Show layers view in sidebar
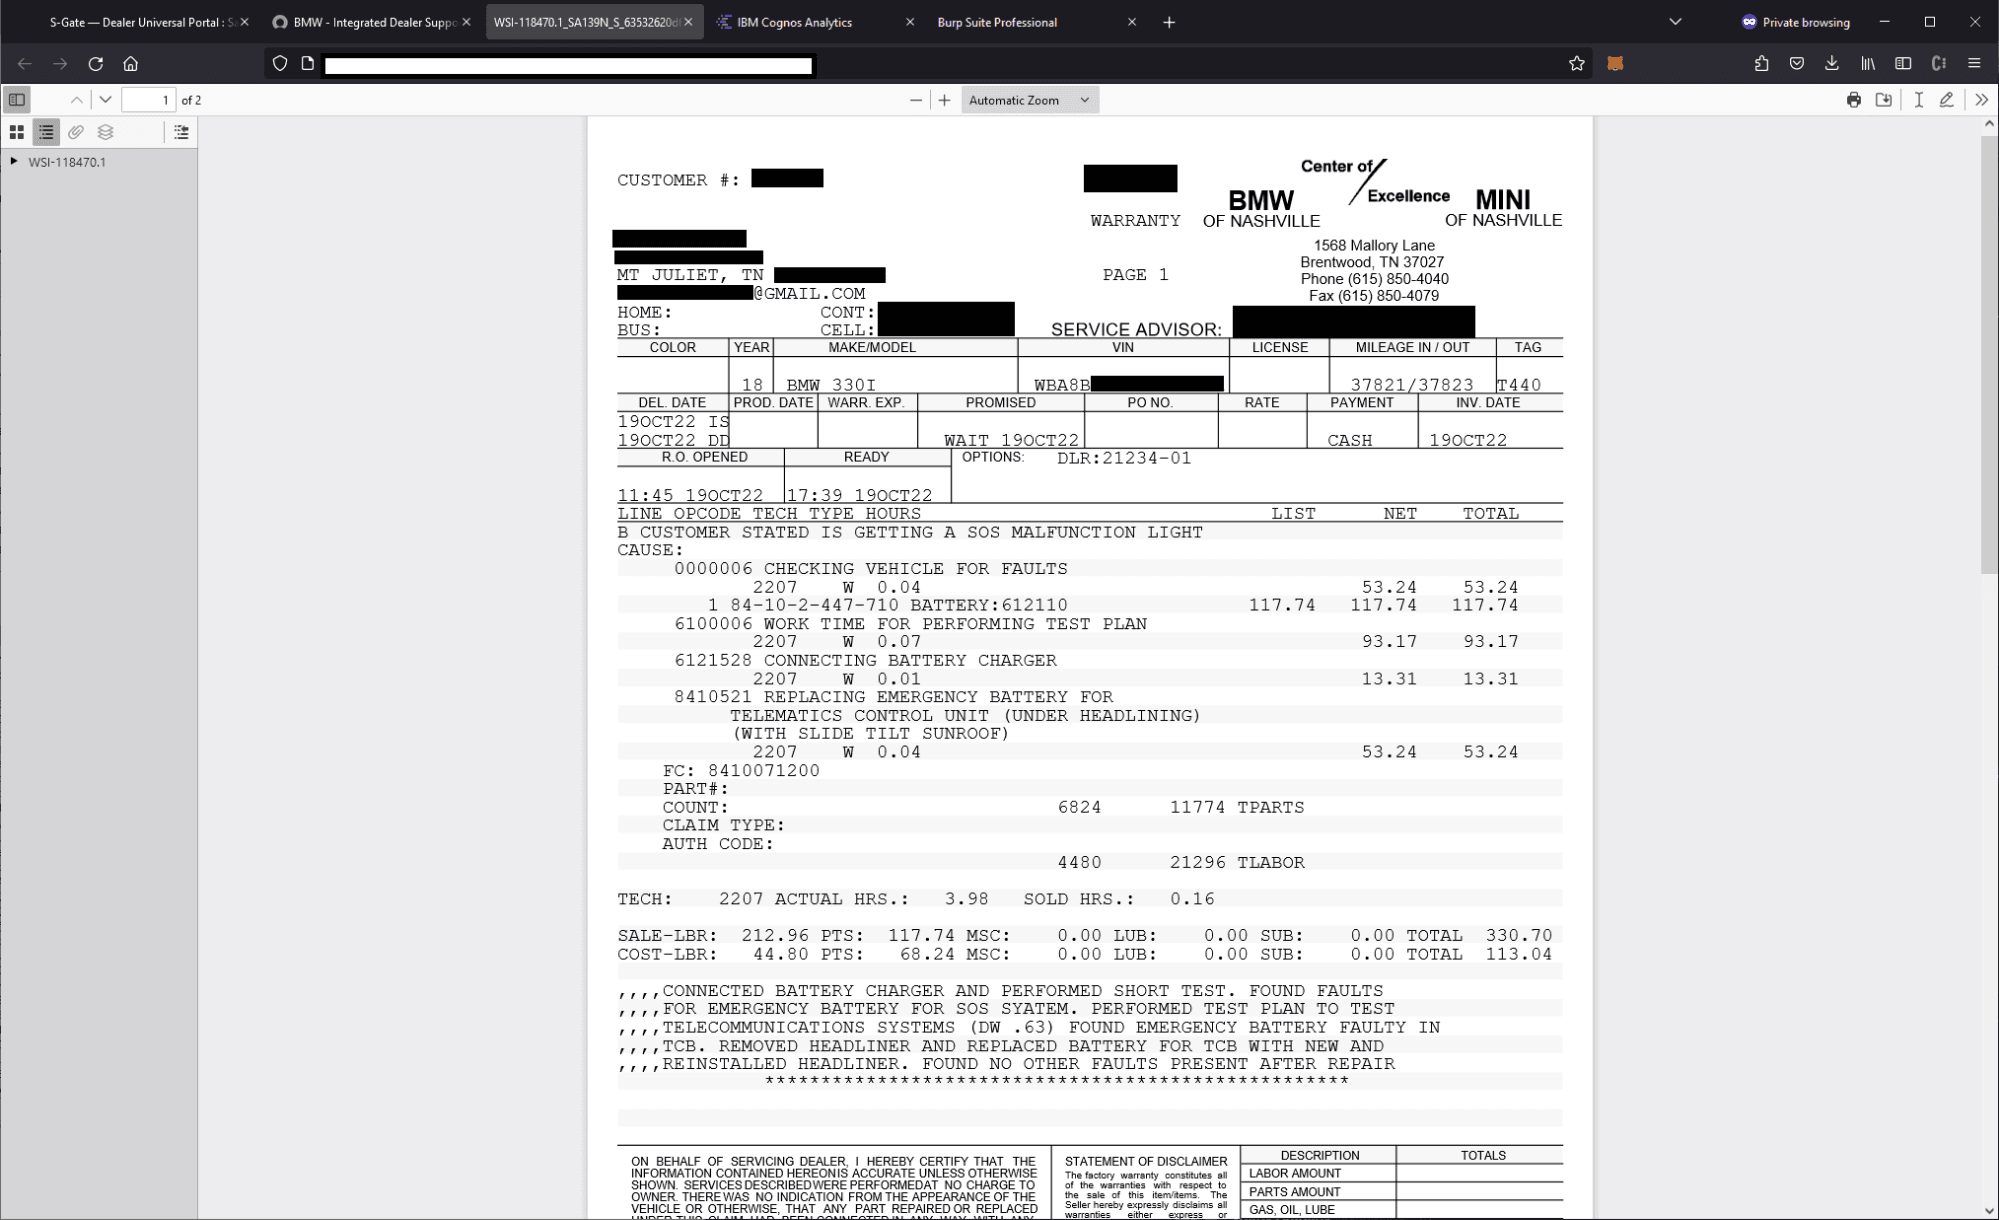Screen dimensions: 1999x1220 click(105, 132)
